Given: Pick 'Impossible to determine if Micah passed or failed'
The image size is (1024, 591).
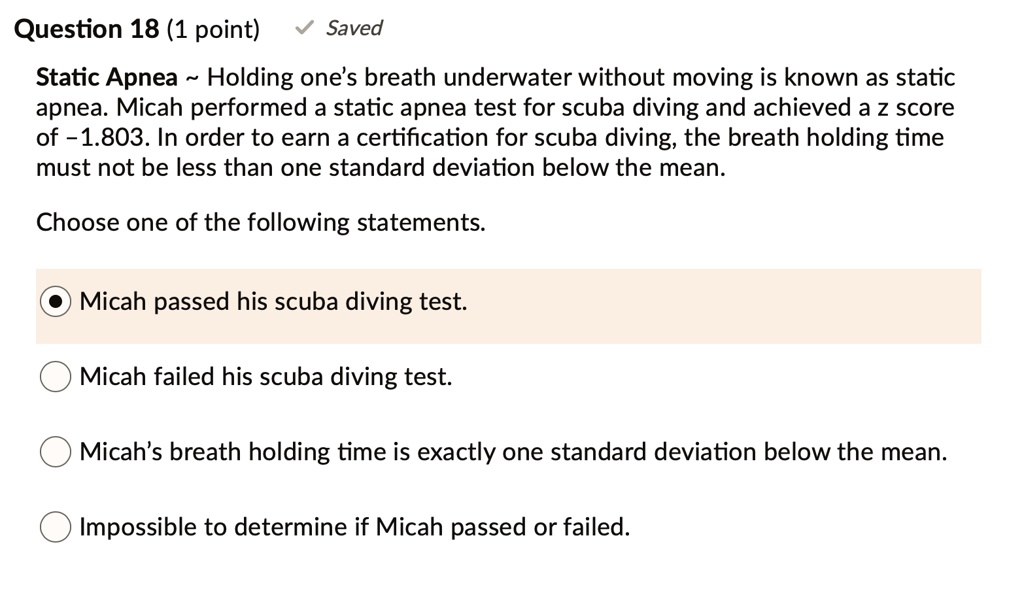Looking at the screenshot, I should 55,526.
